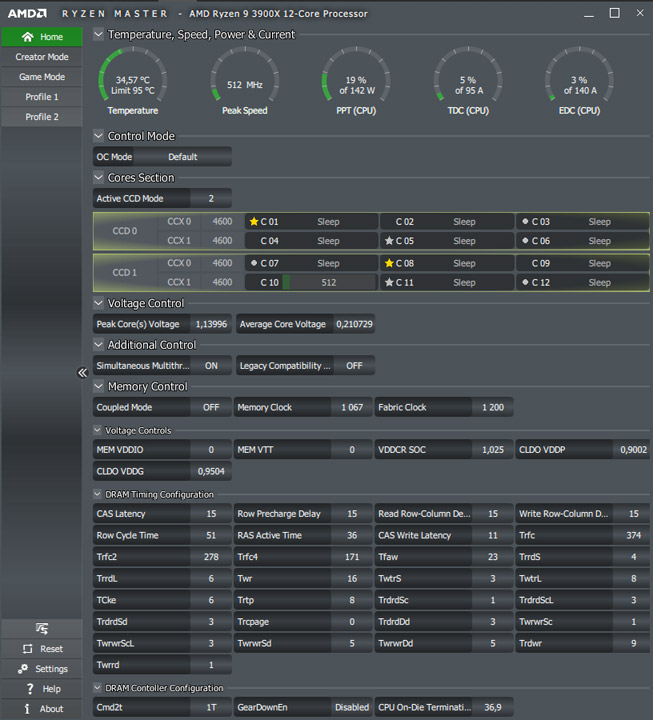The height and width of the screenshot is (720, 653).
Task: Click the gold star on core C 01
Action: 253,222
